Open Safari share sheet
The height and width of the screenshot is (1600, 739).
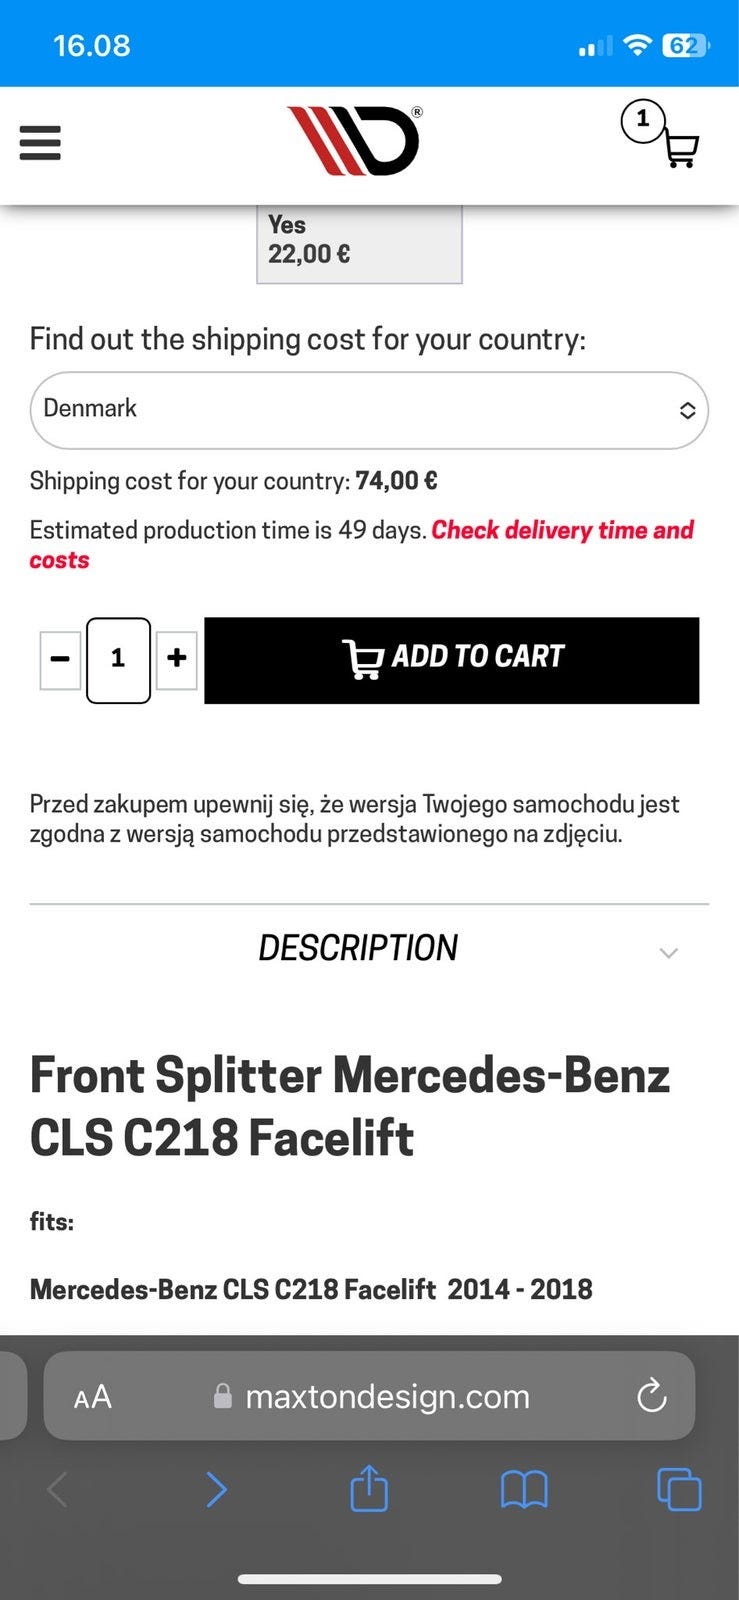coord(368,1489)
